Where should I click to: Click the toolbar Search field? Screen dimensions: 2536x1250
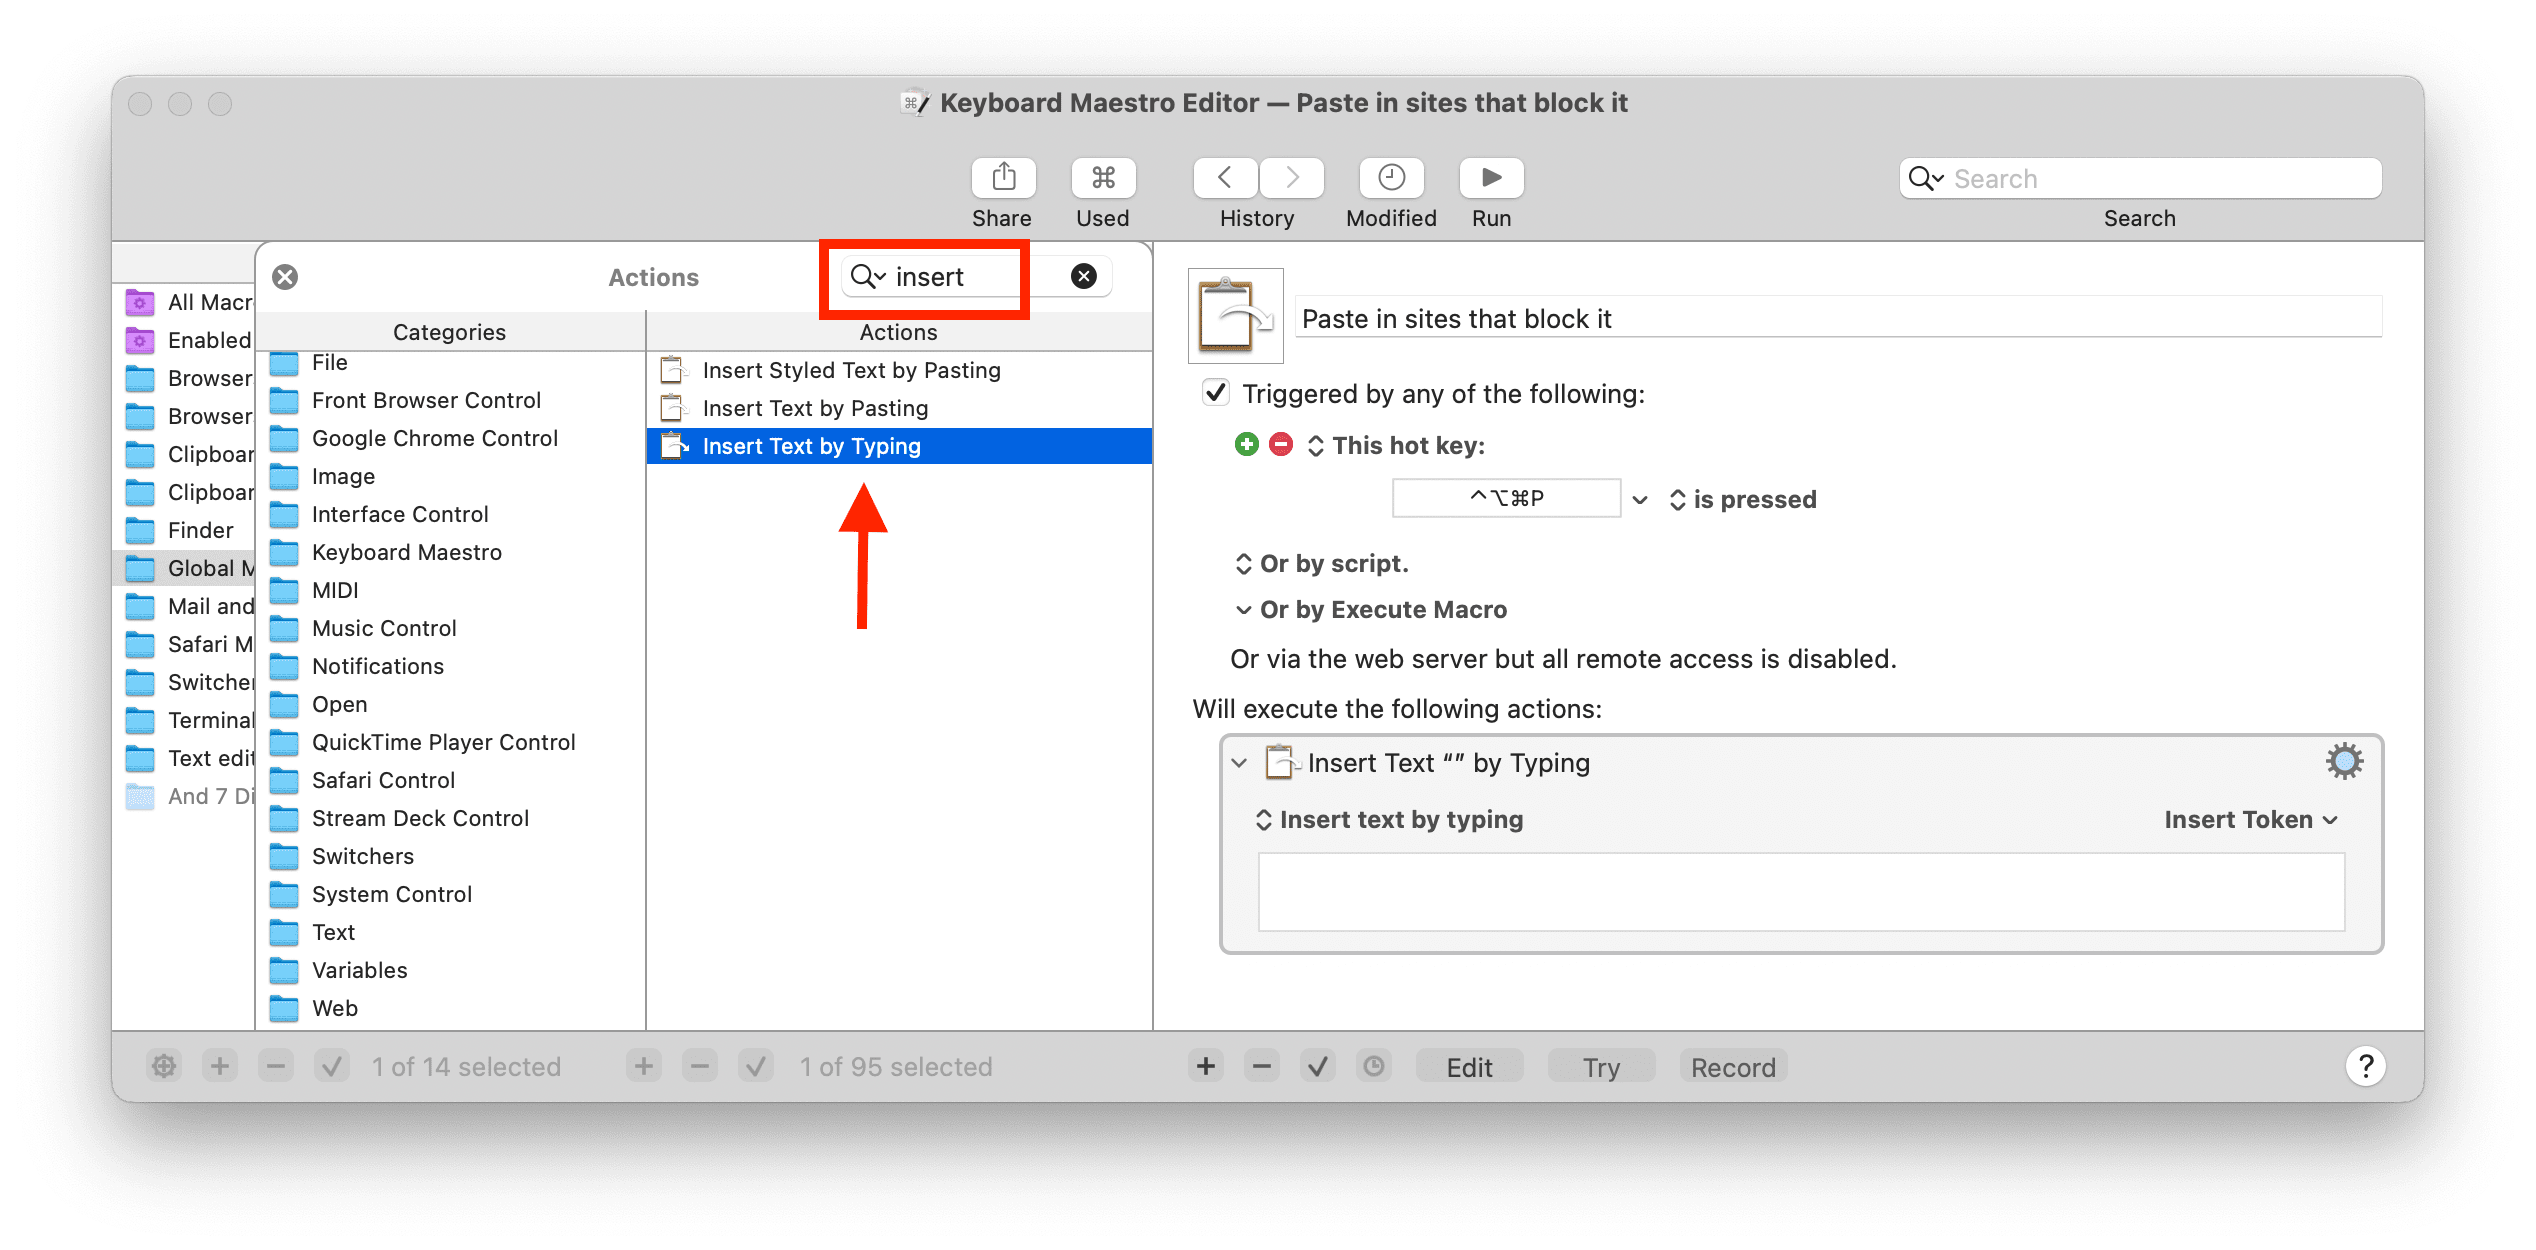tap(2140, 178)
